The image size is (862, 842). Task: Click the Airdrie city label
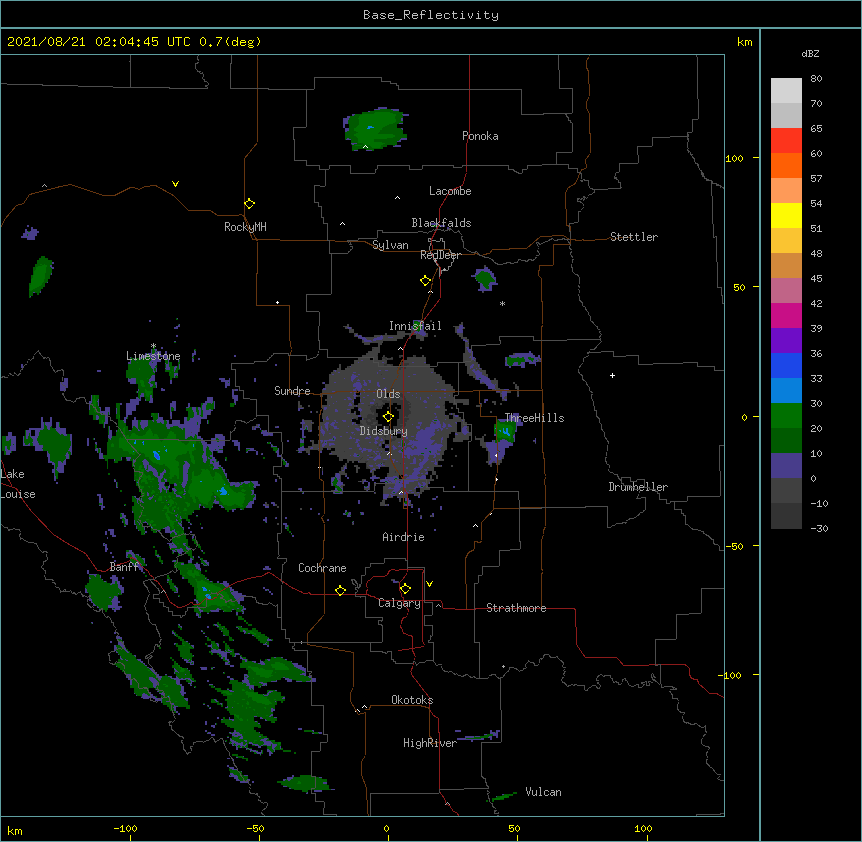coord(404,537)
